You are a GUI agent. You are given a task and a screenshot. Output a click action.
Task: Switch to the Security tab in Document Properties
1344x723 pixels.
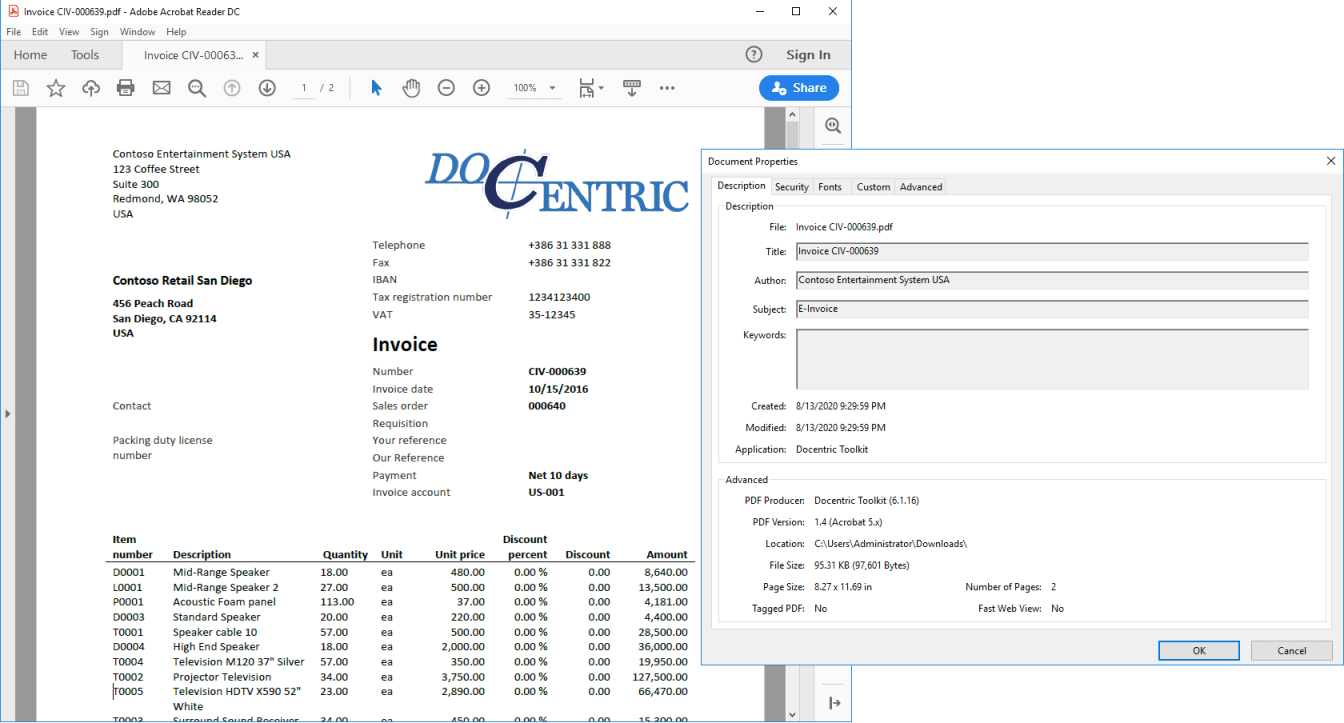pos(791,186)
